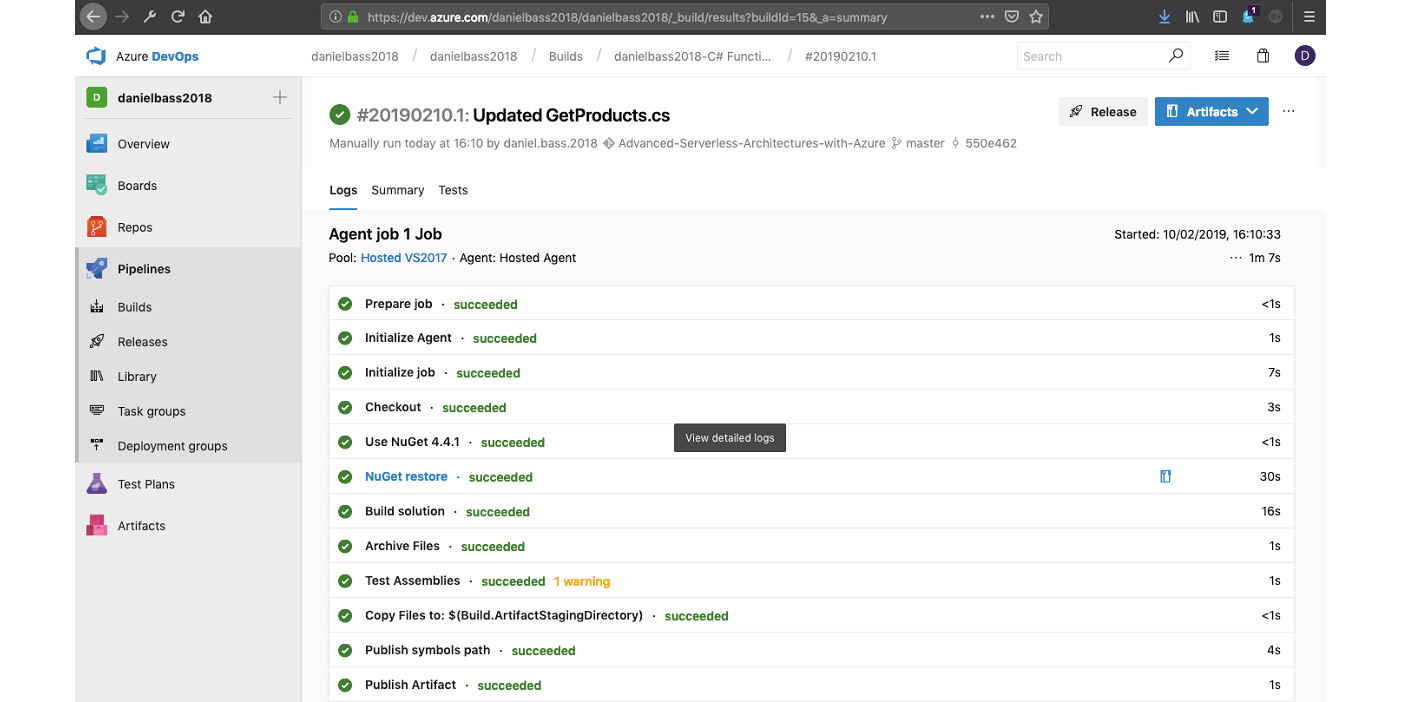Open the Use NuGet 4.4.1 log row
The height and width of the screenshot is (702, 1401).
[811, 442]
